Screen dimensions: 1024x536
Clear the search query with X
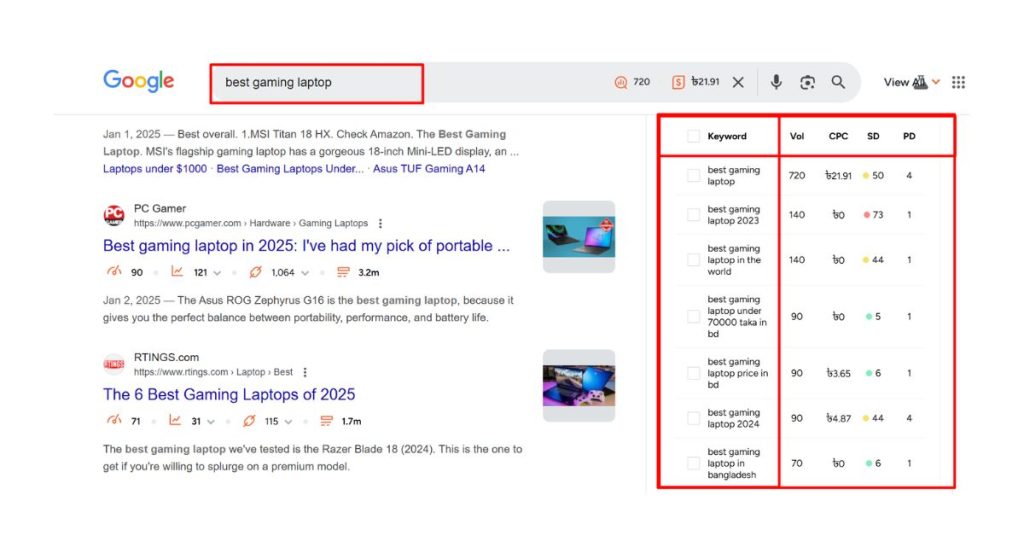738,82
